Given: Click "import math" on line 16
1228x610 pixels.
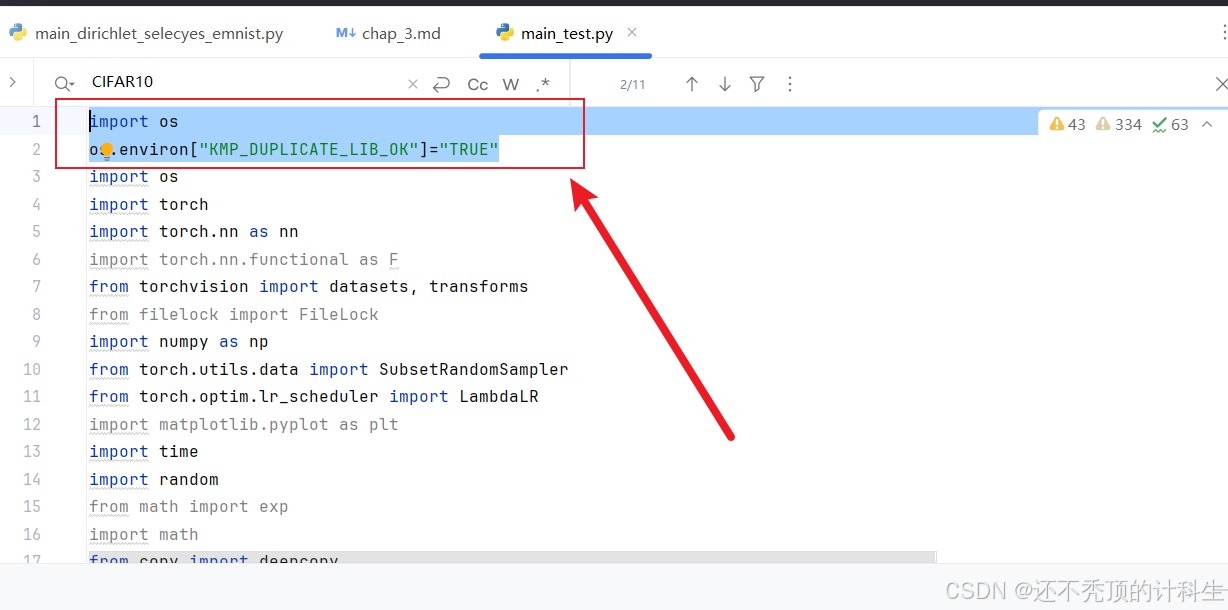Looking at the screenshot, I should (x=144, y=534).
